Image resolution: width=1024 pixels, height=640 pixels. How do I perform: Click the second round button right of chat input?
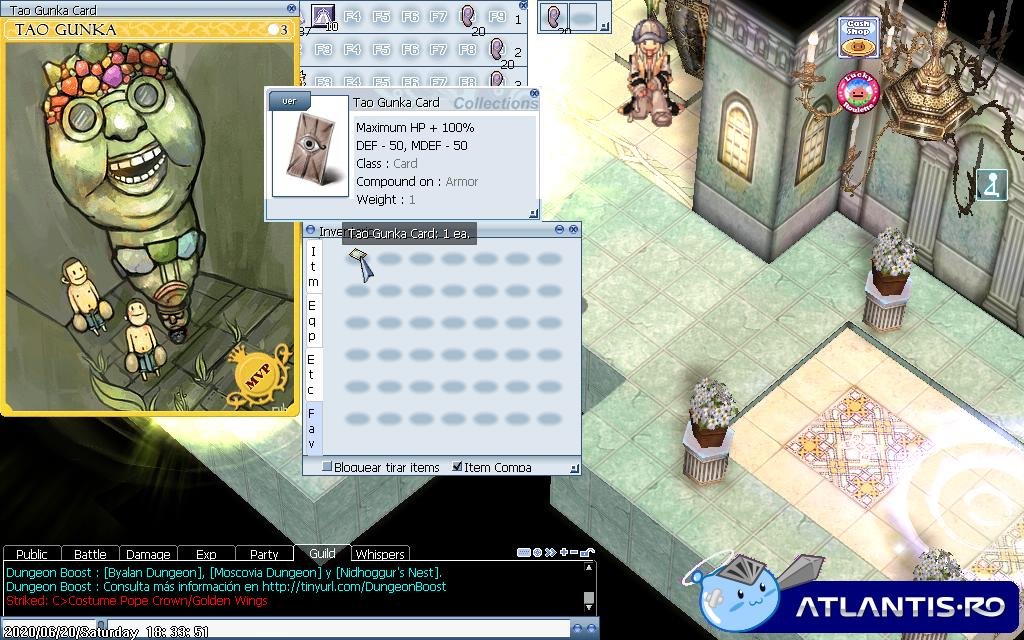(x=591, y=629)
